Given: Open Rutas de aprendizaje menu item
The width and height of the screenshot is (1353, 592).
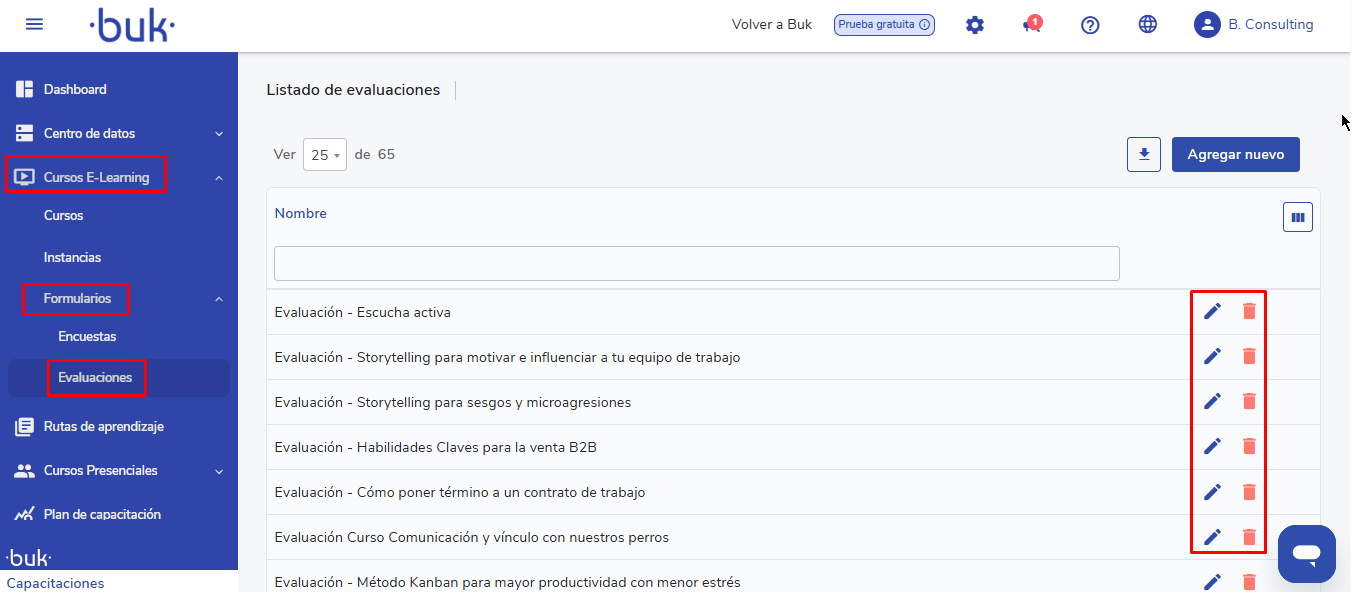Looking at the screenshot, I should pyautogui.click(x=103, y=426).
